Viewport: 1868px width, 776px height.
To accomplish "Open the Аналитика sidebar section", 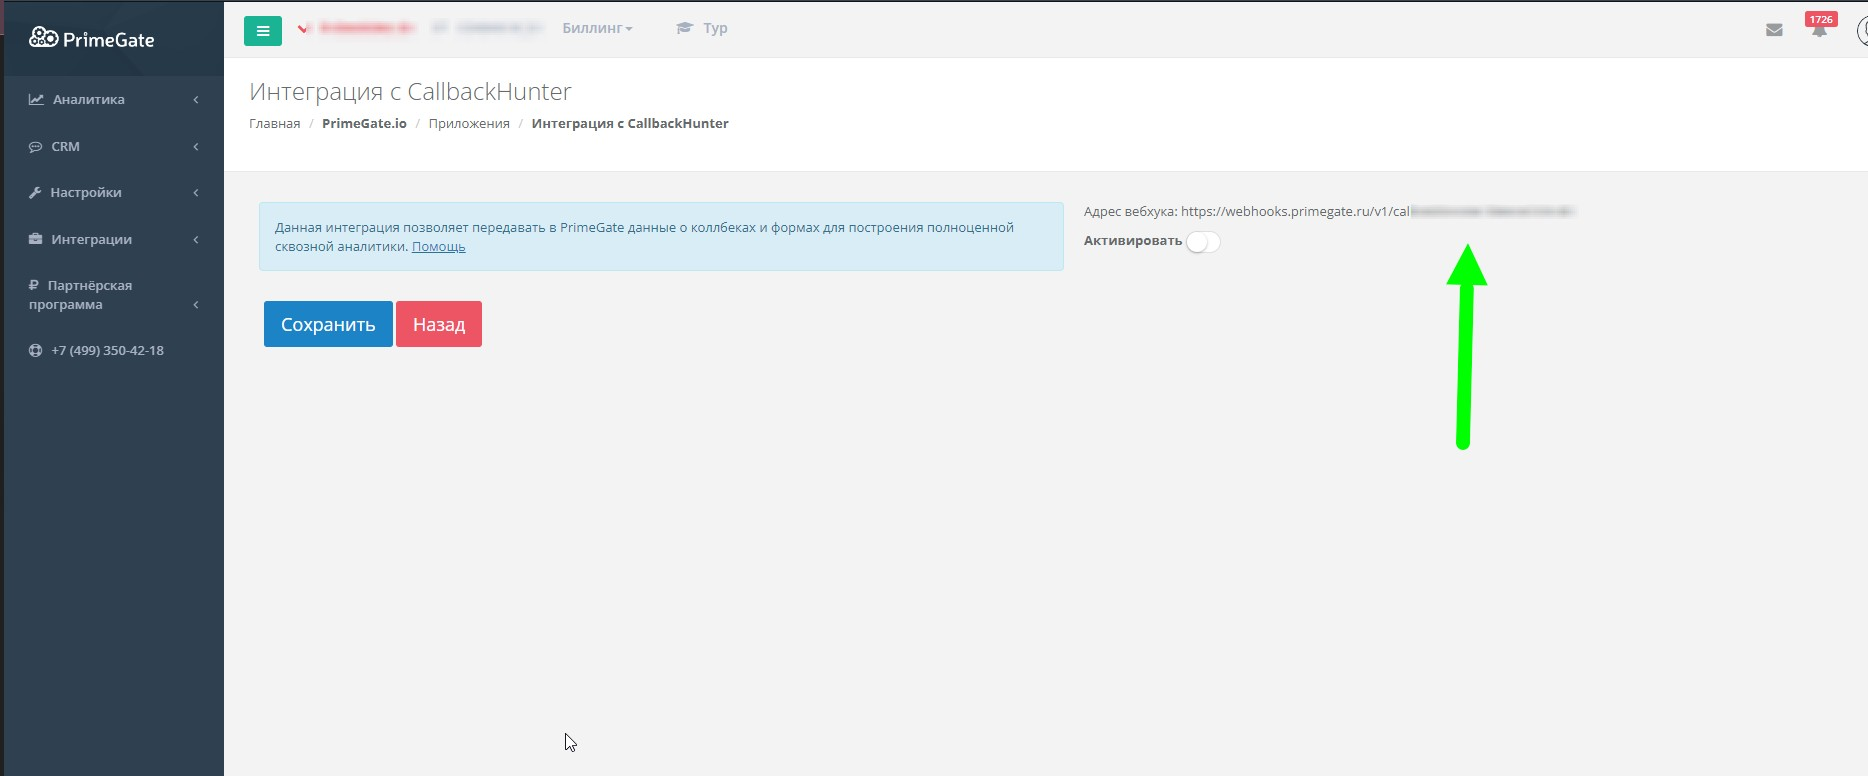I will [114, 99].
